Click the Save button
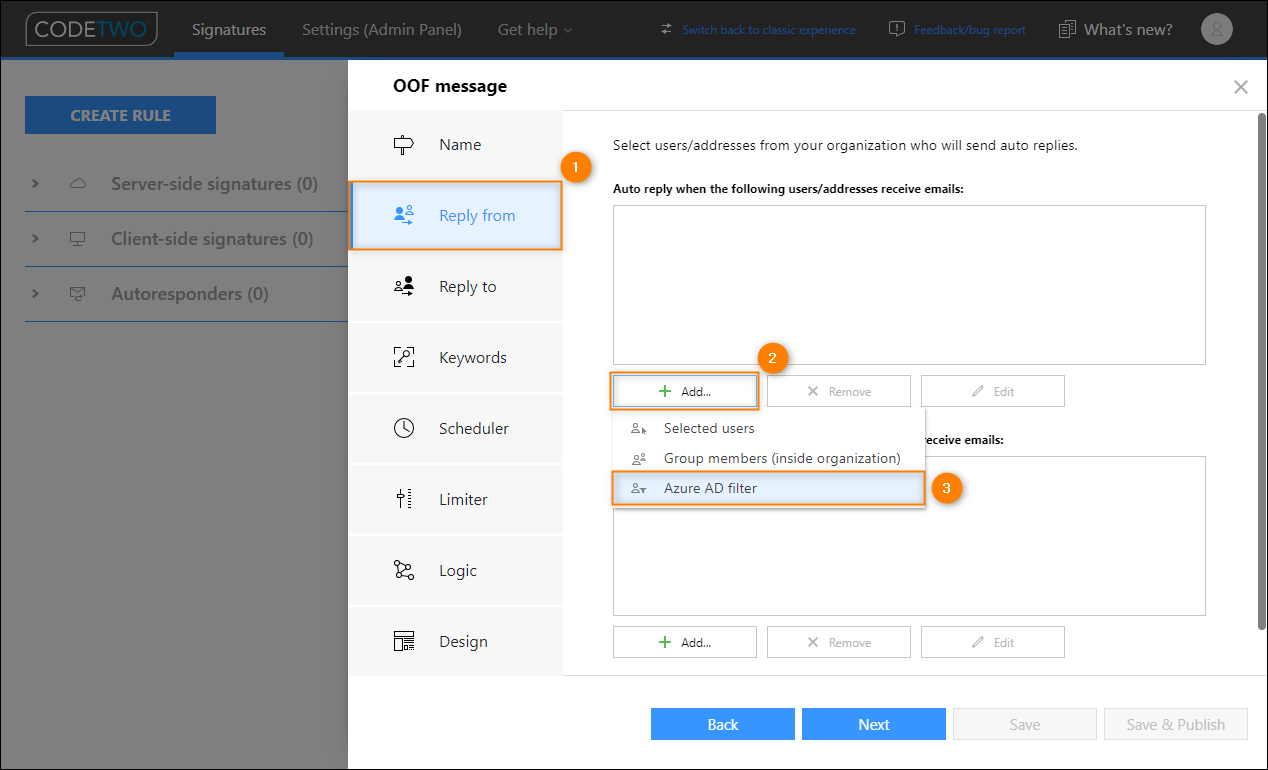Image resolution: width=1268 pixels, height=770 pixels. click(x=1025, y=724)
